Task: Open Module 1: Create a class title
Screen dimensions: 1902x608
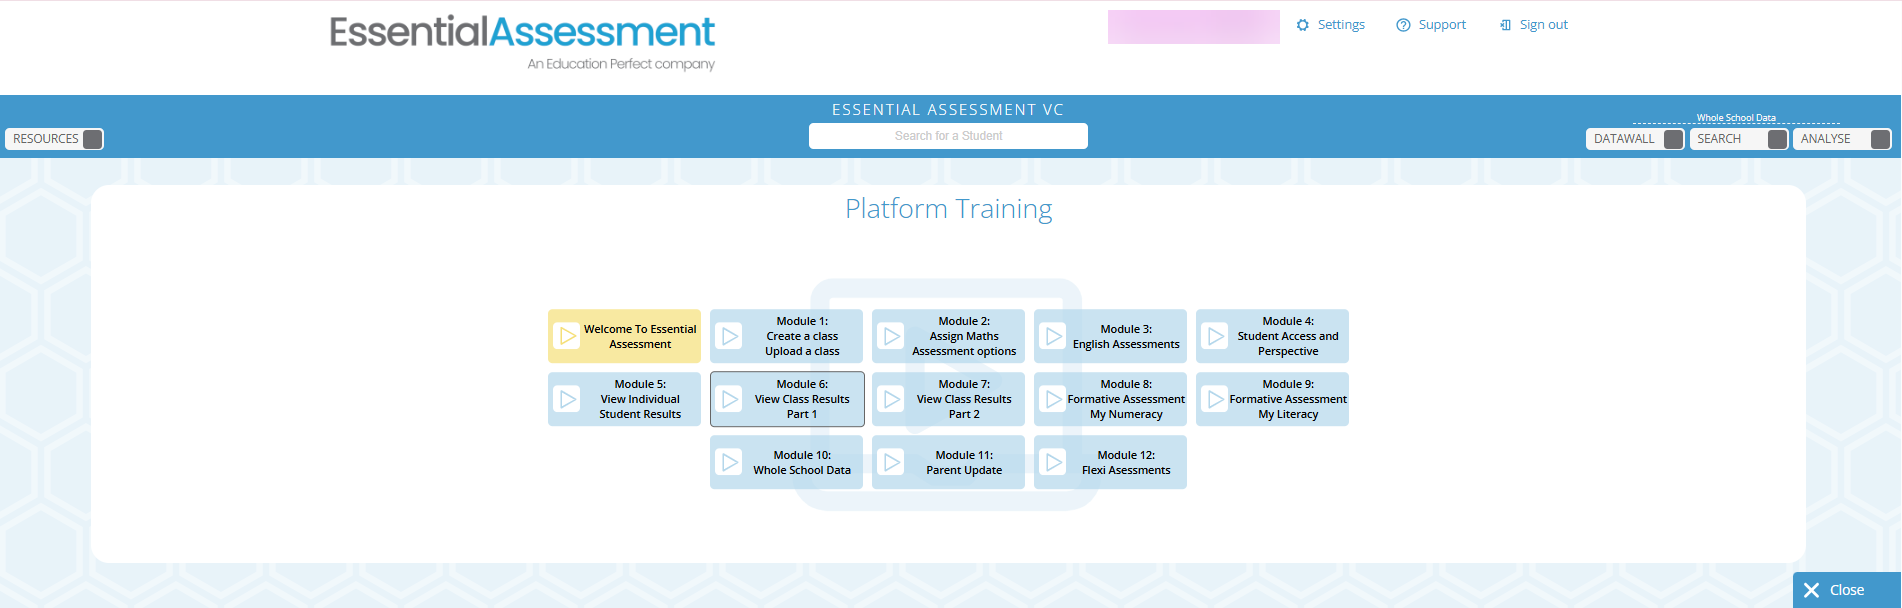Action: (802, 336)
